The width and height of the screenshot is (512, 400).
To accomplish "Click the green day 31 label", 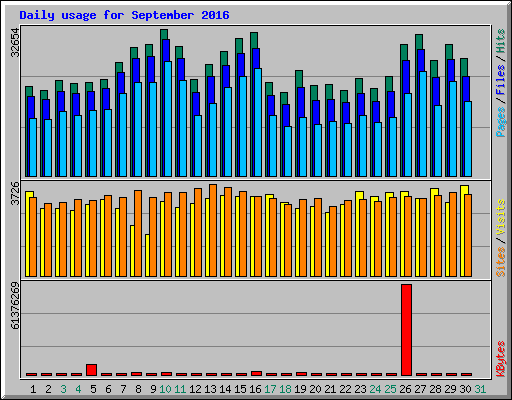I will click(x=480, y=389).
